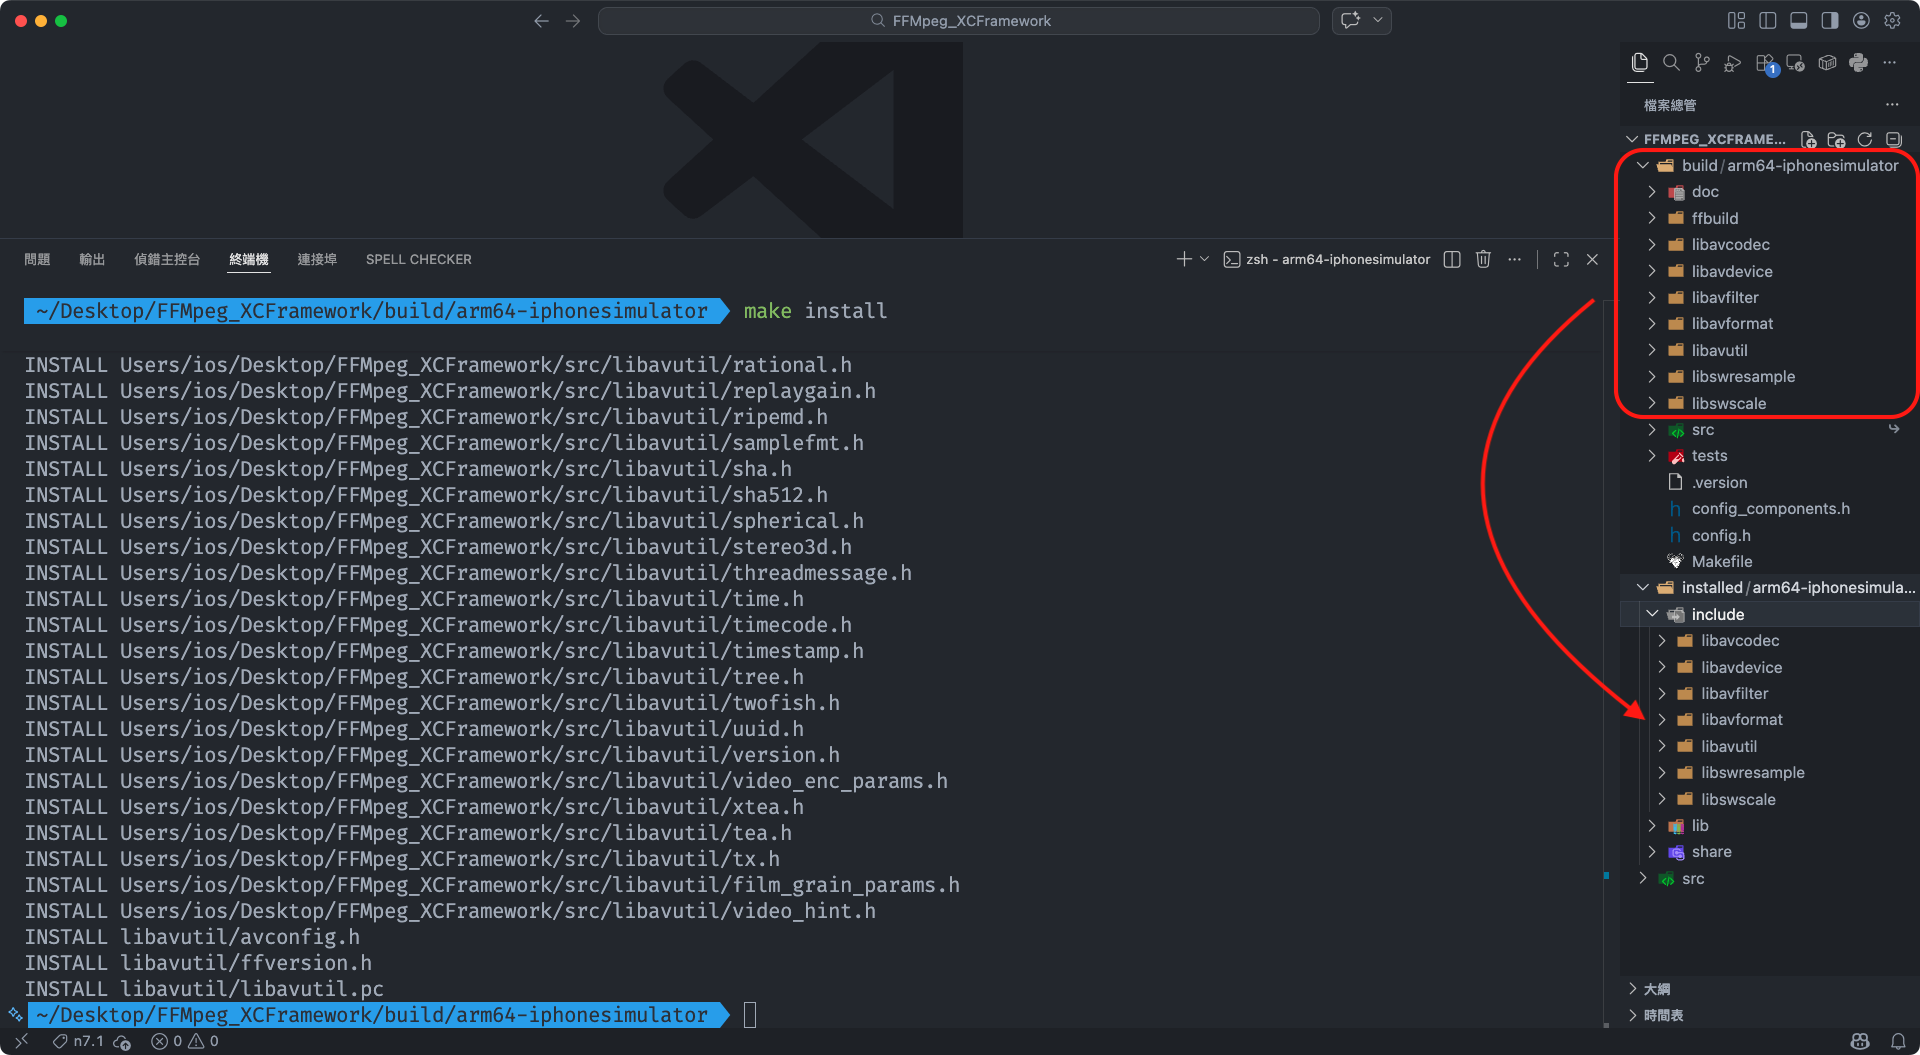Collapse the include folder

[1717, 614]
